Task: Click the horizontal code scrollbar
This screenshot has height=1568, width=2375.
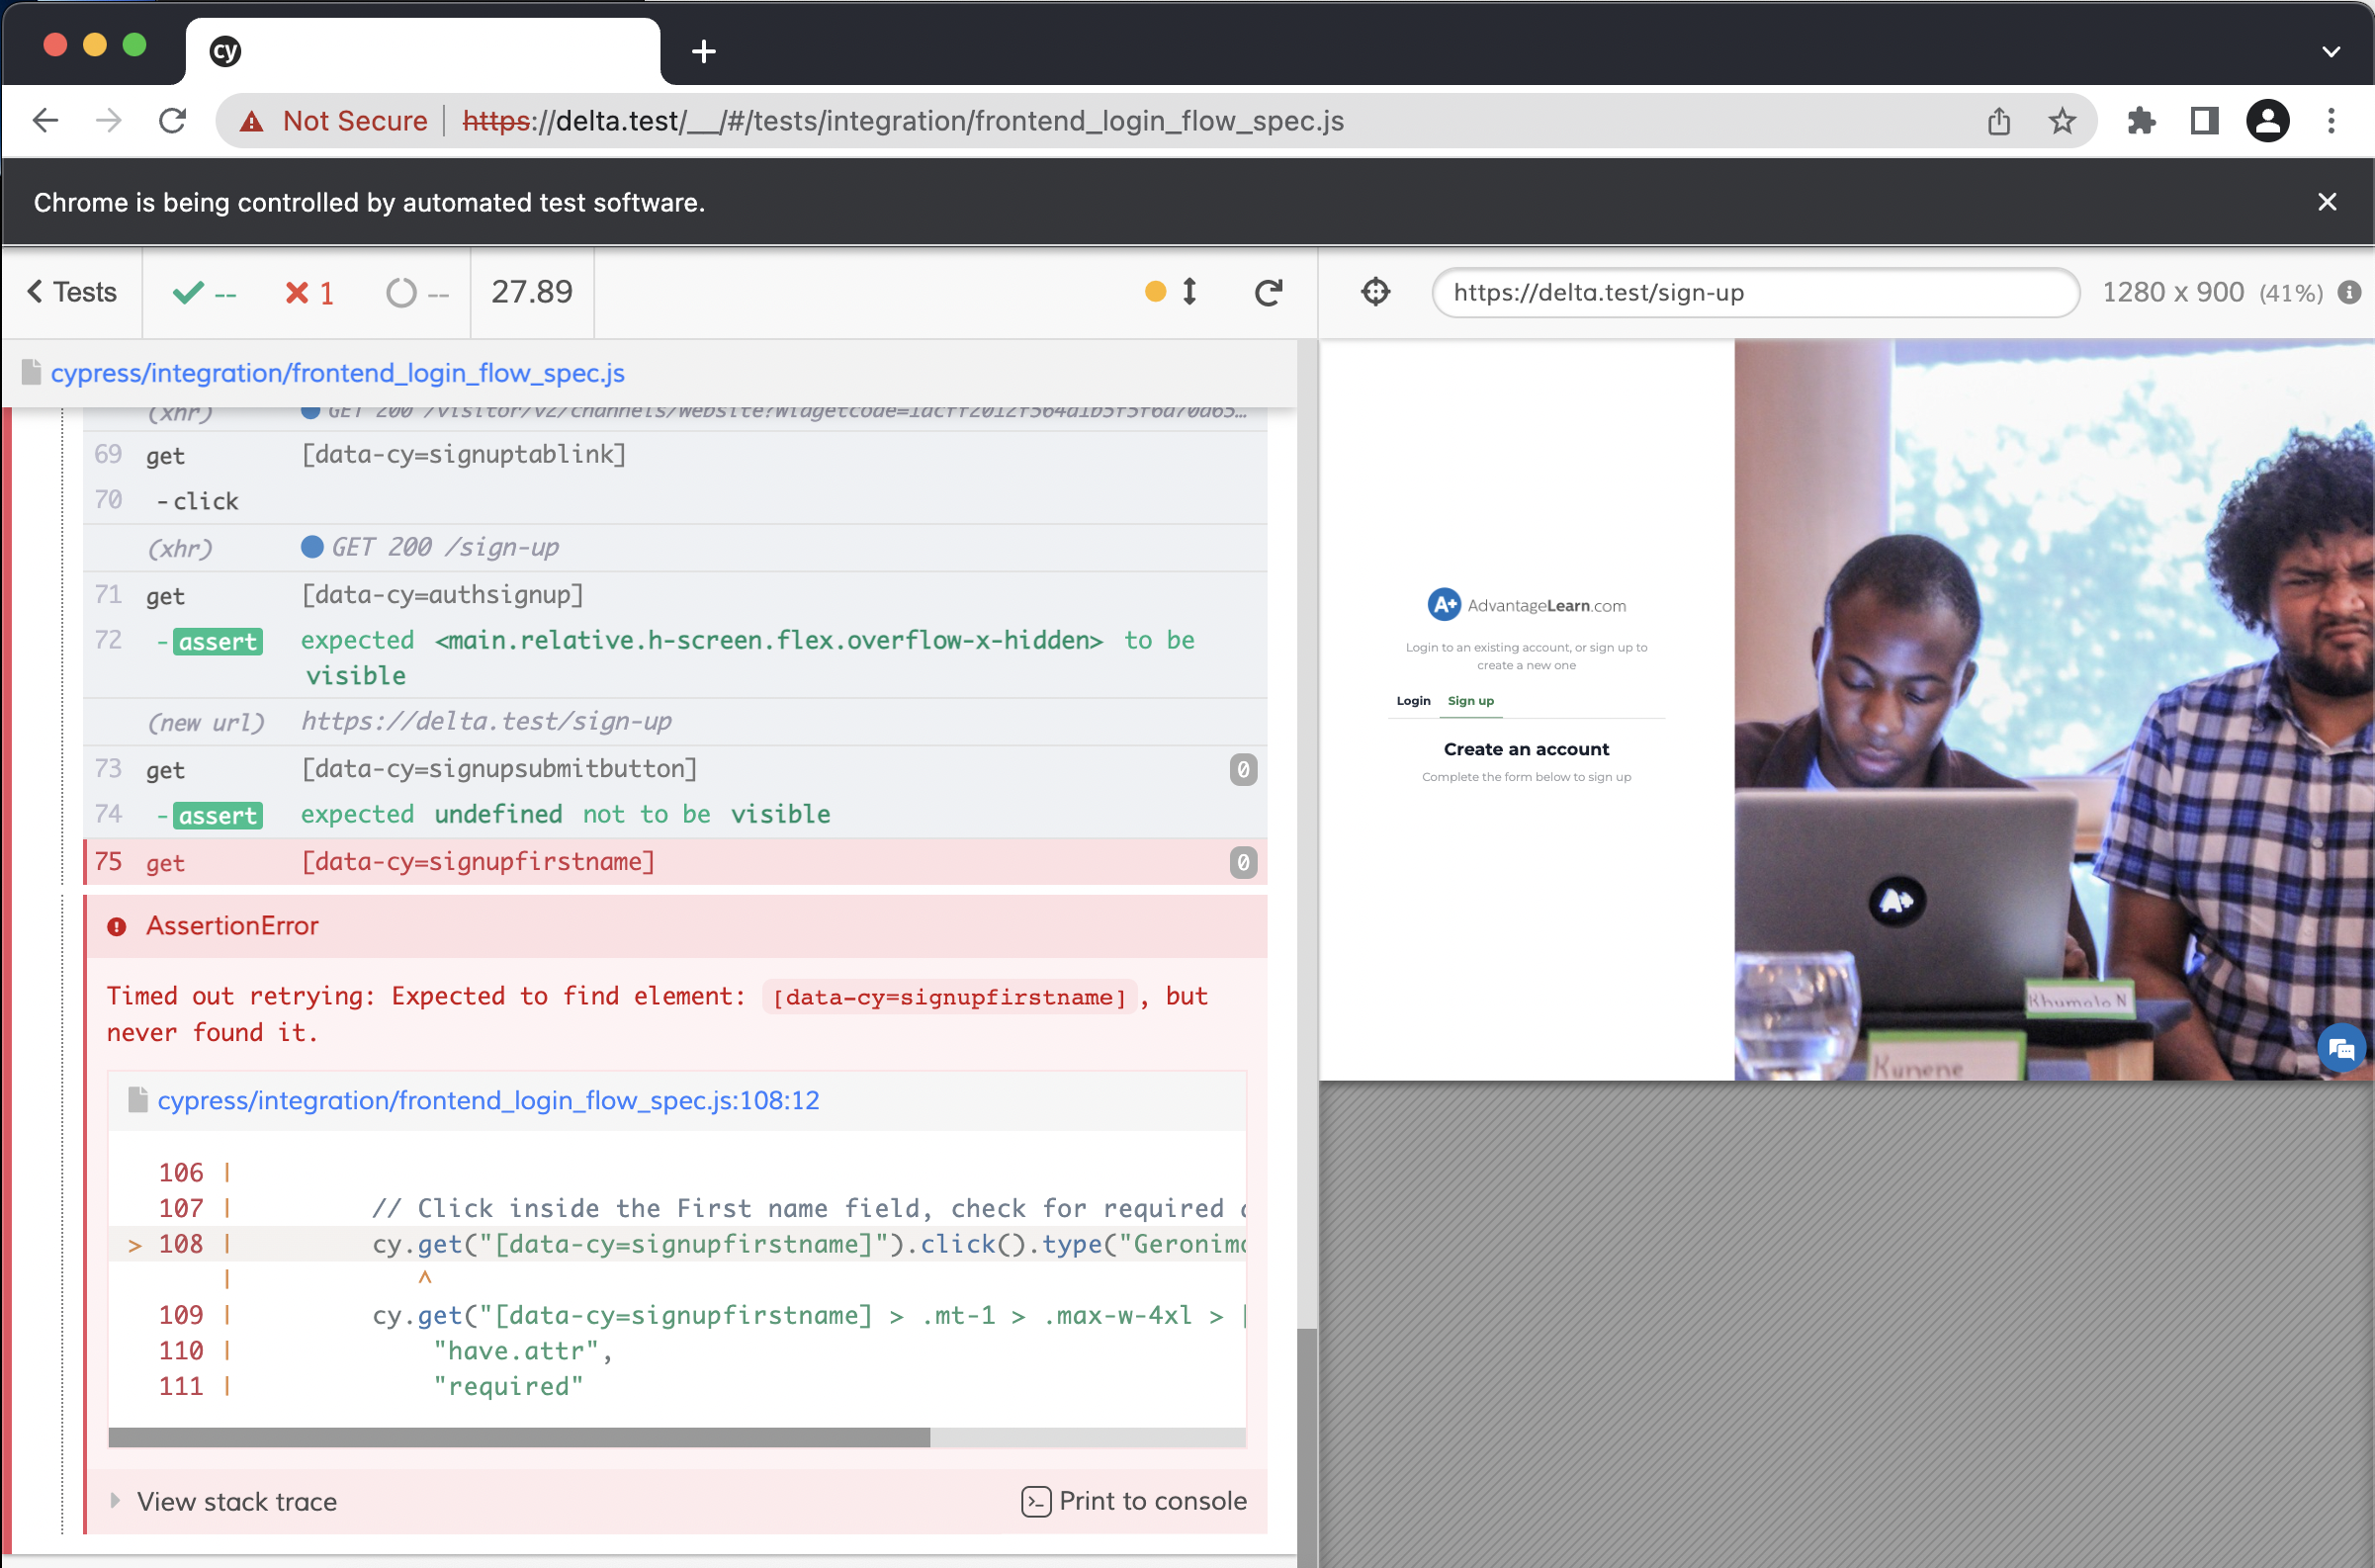Action: tap(519, 1437)
